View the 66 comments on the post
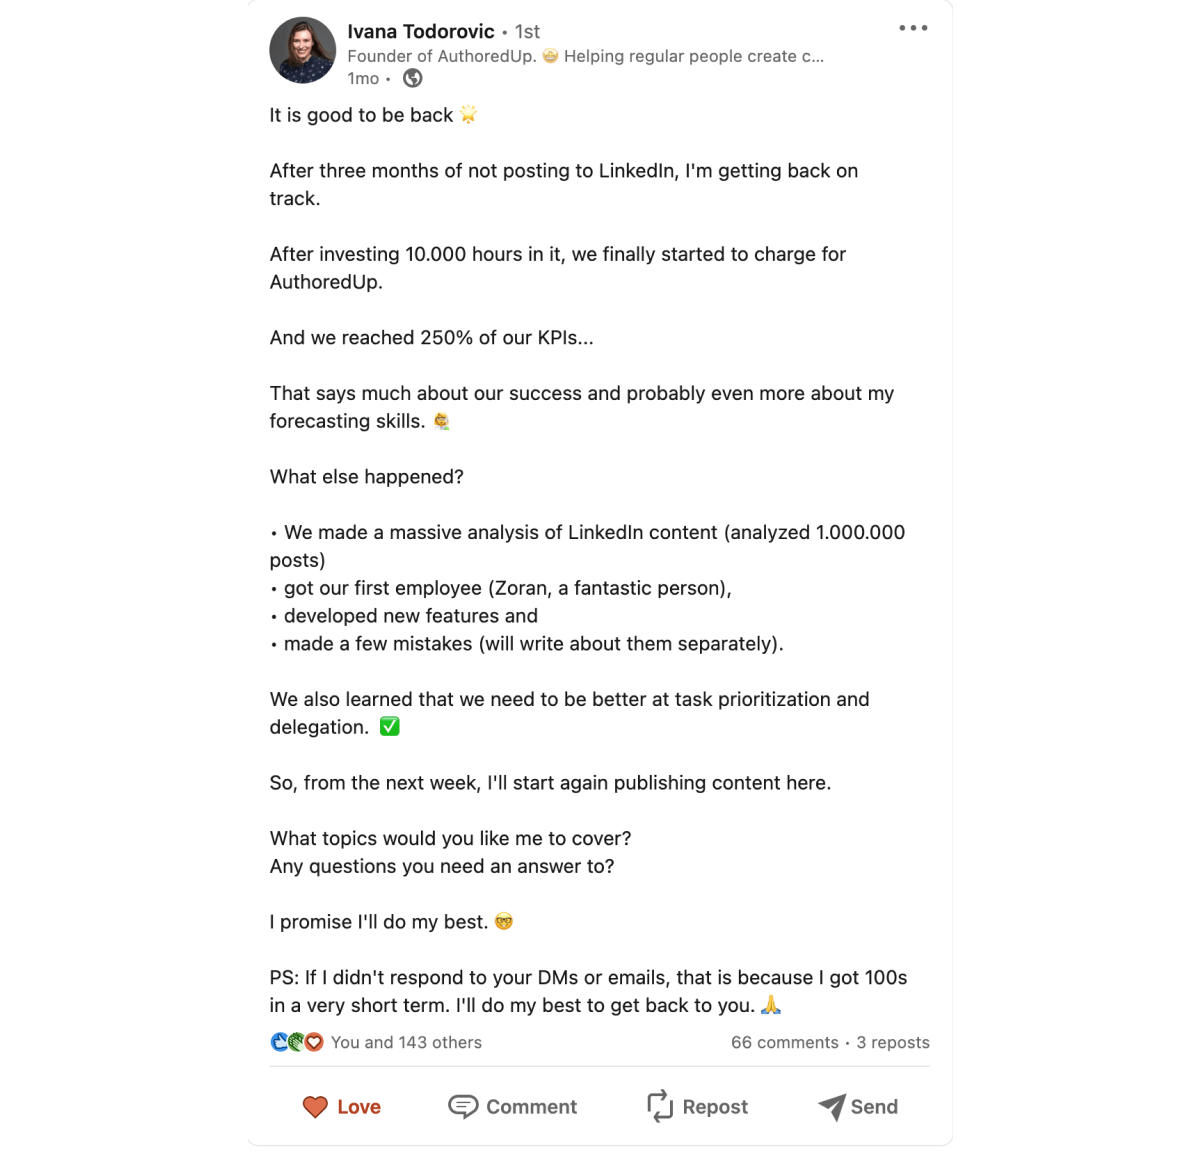1200x1156 pixels. (784, 1042)
